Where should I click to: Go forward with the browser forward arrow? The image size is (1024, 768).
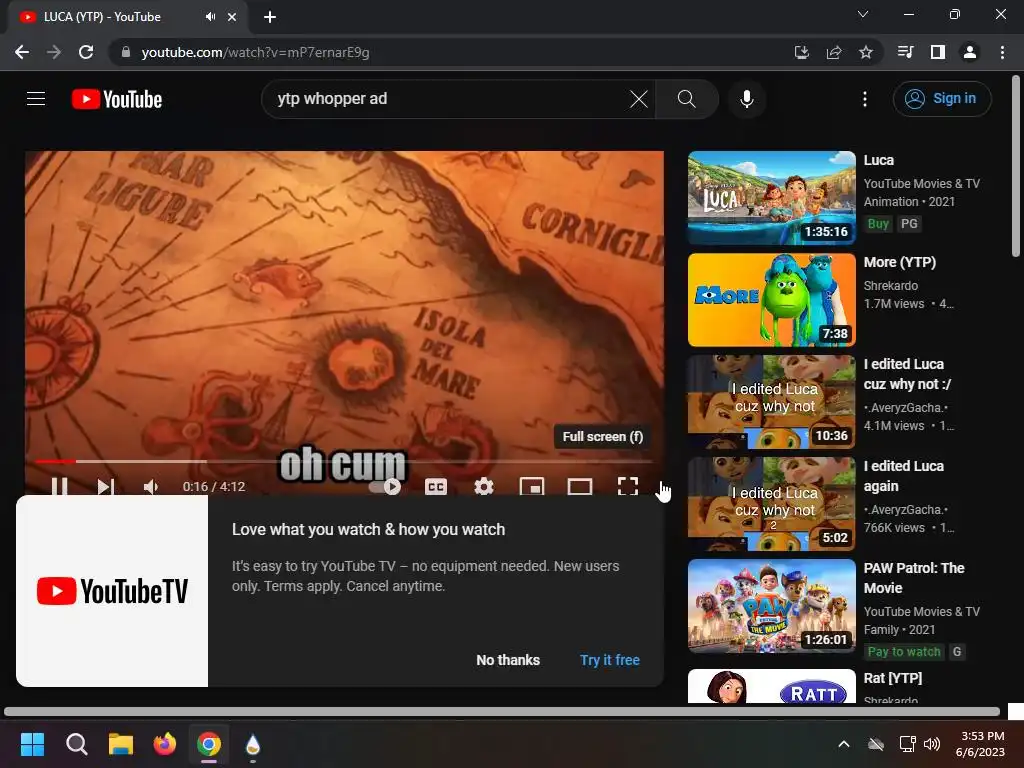click(54, 52)
